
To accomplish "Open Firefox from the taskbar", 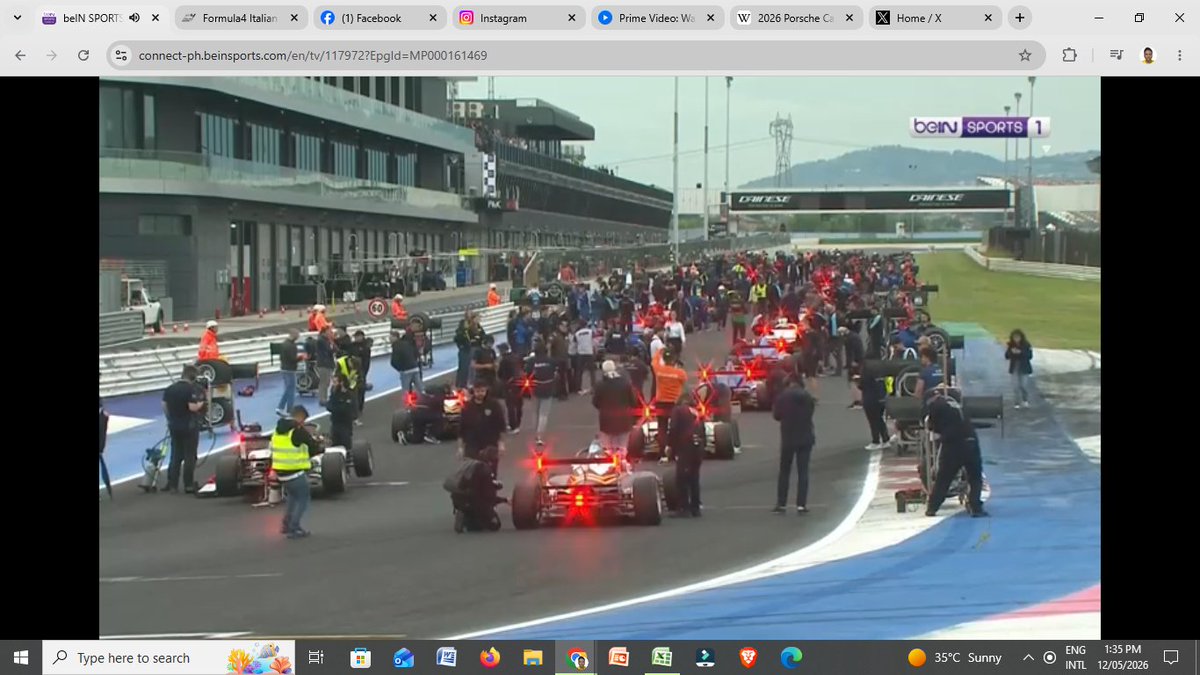I will 490,657.
